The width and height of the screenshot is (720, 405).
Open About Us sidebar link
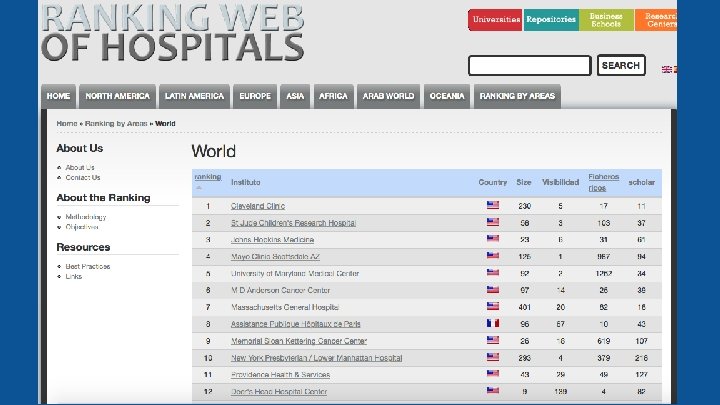80,168
